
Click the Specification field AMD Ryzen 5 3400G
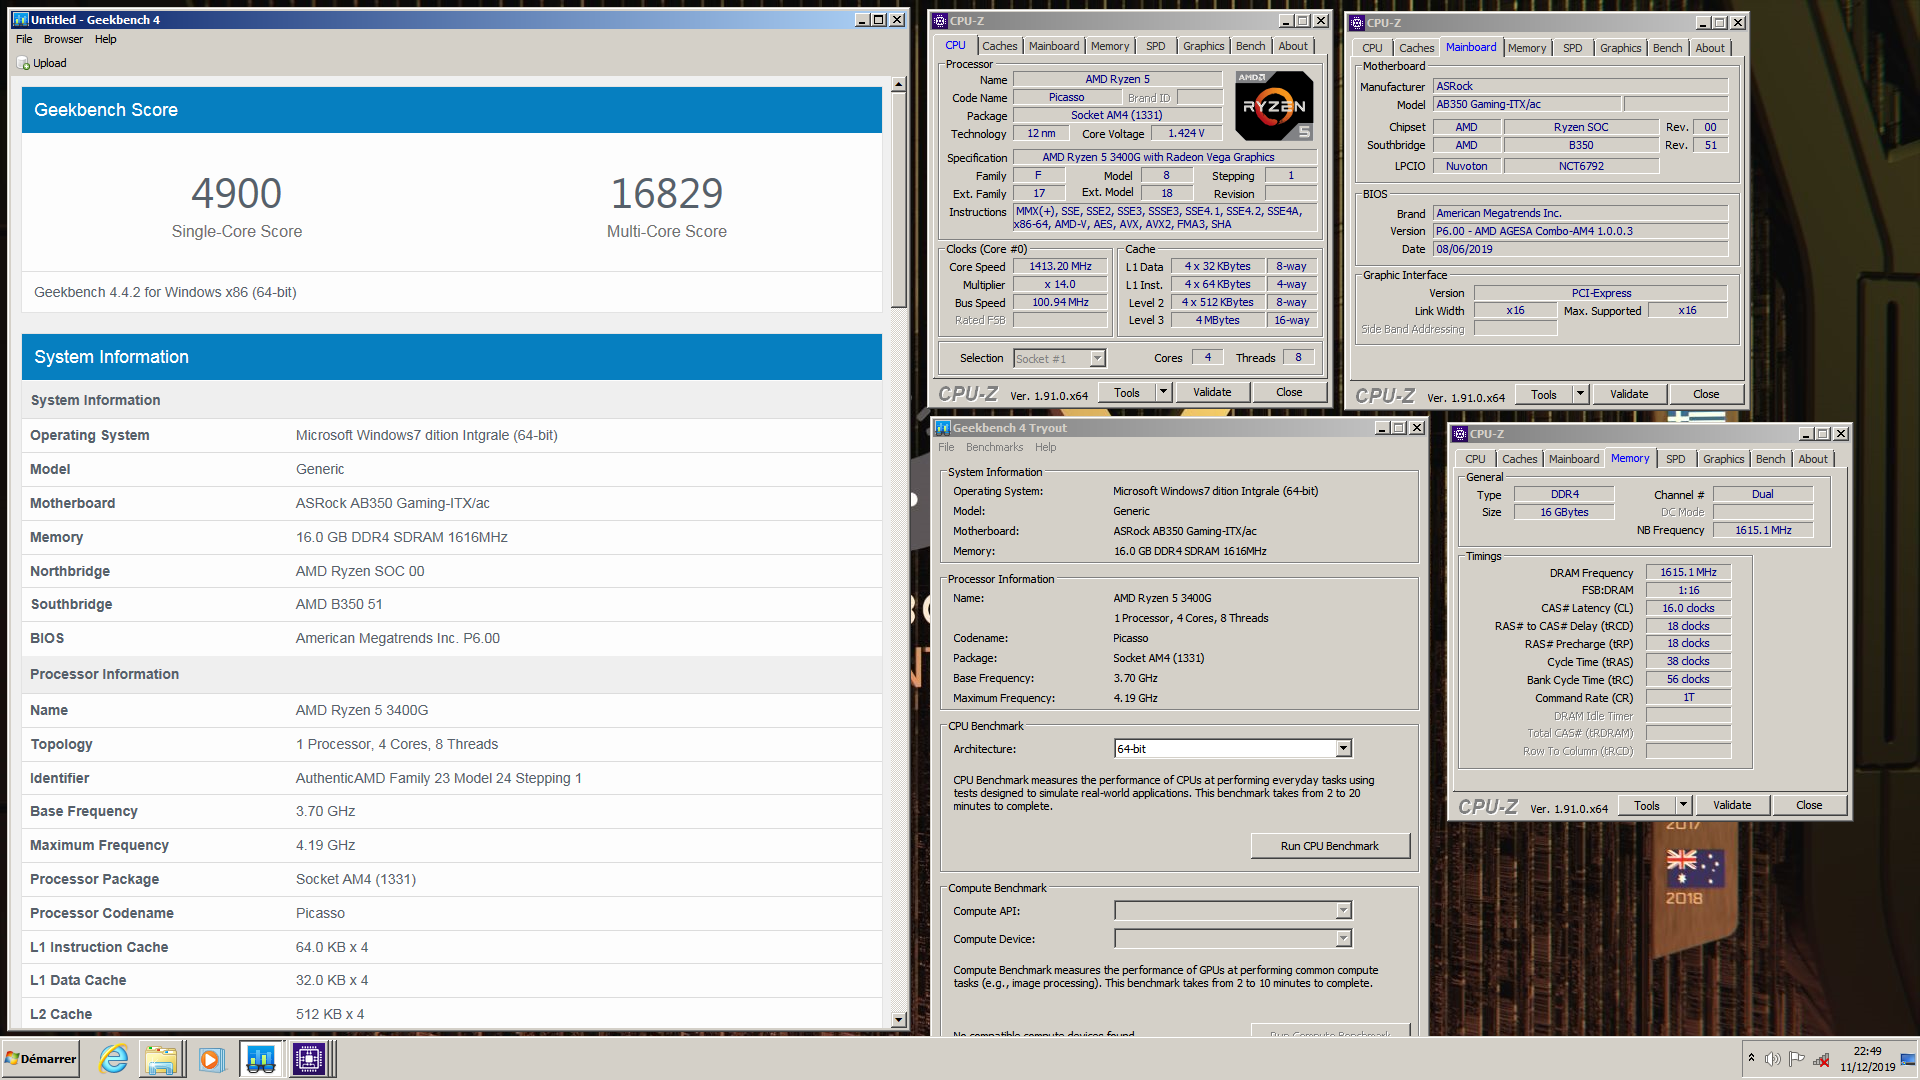(1164, 157)
